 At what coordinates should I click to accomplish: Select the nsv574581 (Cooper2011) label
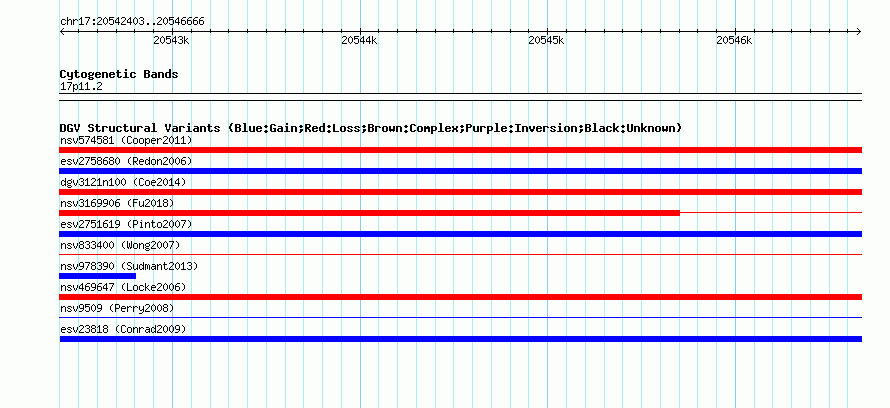126,140
